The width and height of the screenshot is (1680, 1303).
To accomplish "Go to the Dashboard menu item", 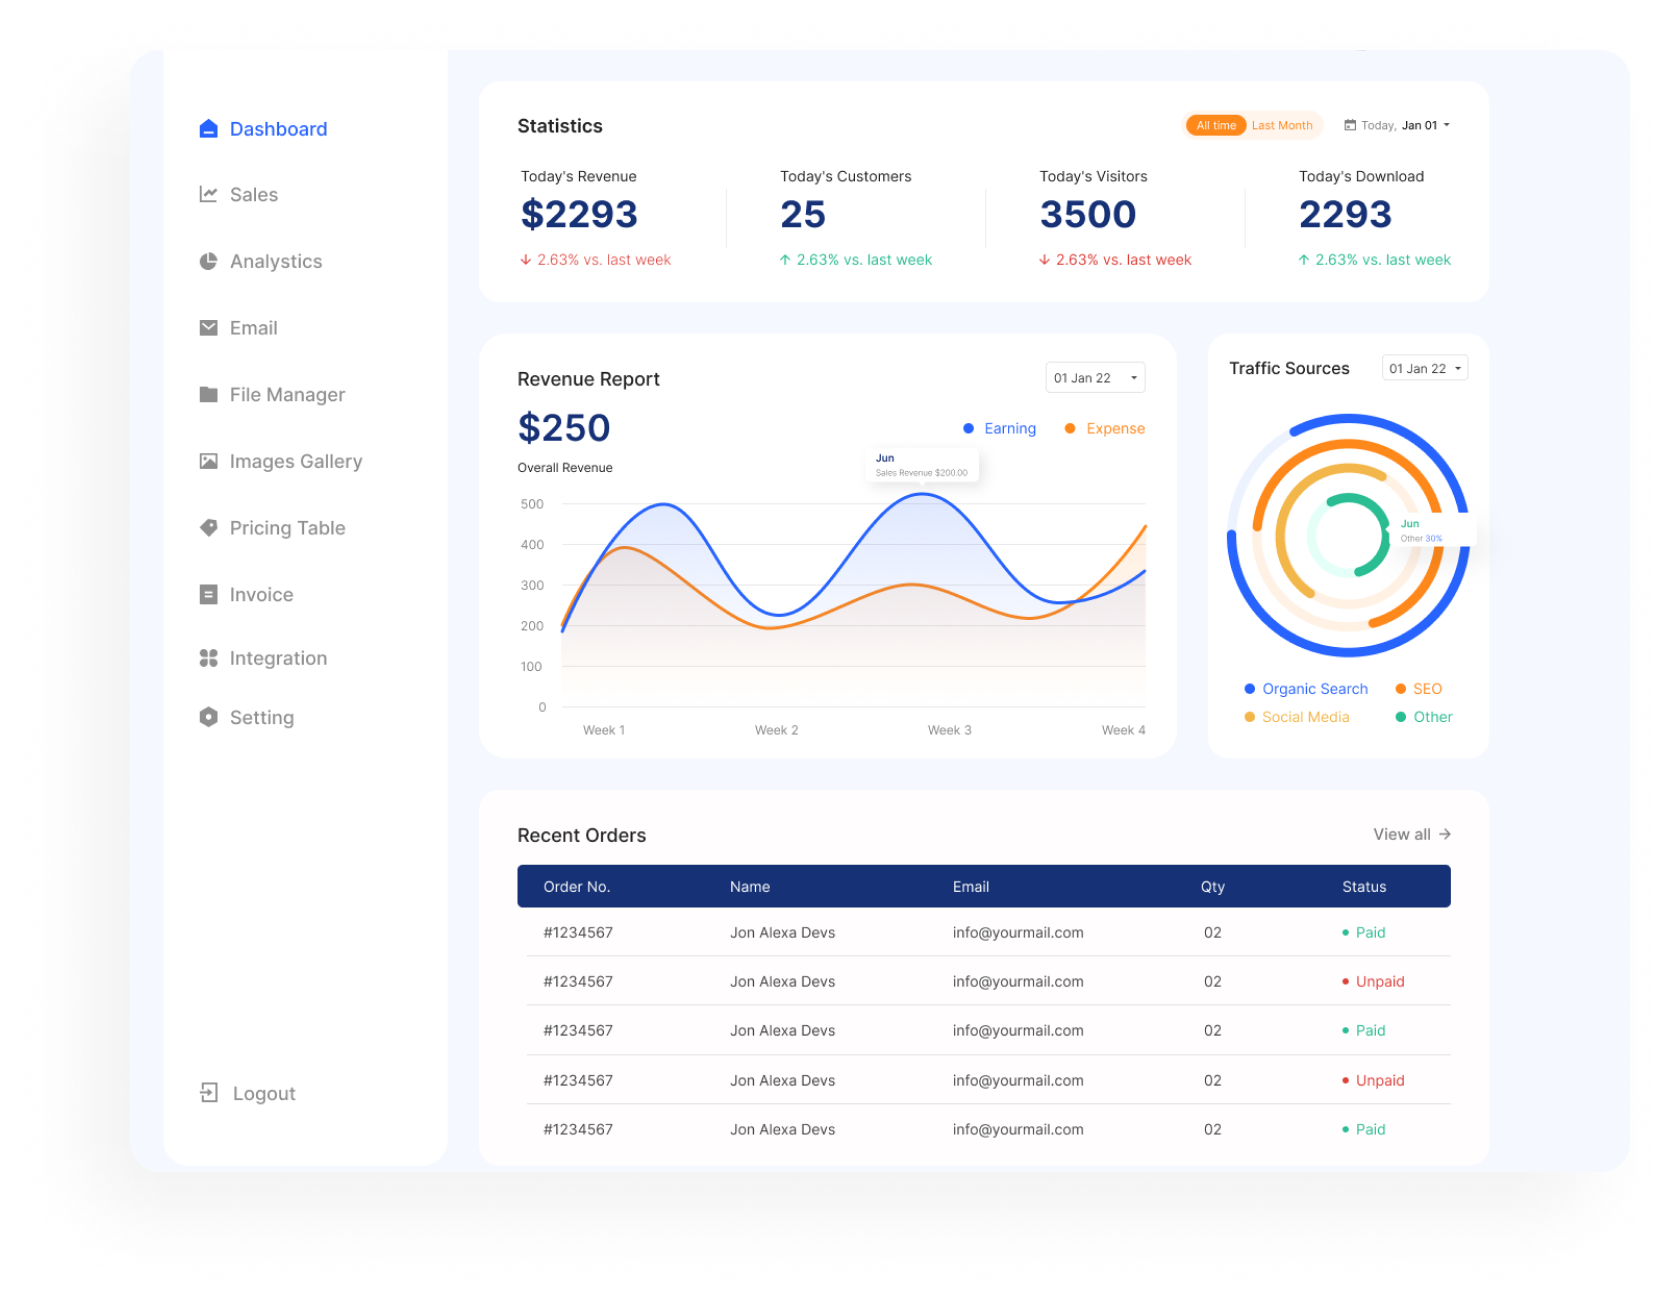I will click(x=278, y=128).
